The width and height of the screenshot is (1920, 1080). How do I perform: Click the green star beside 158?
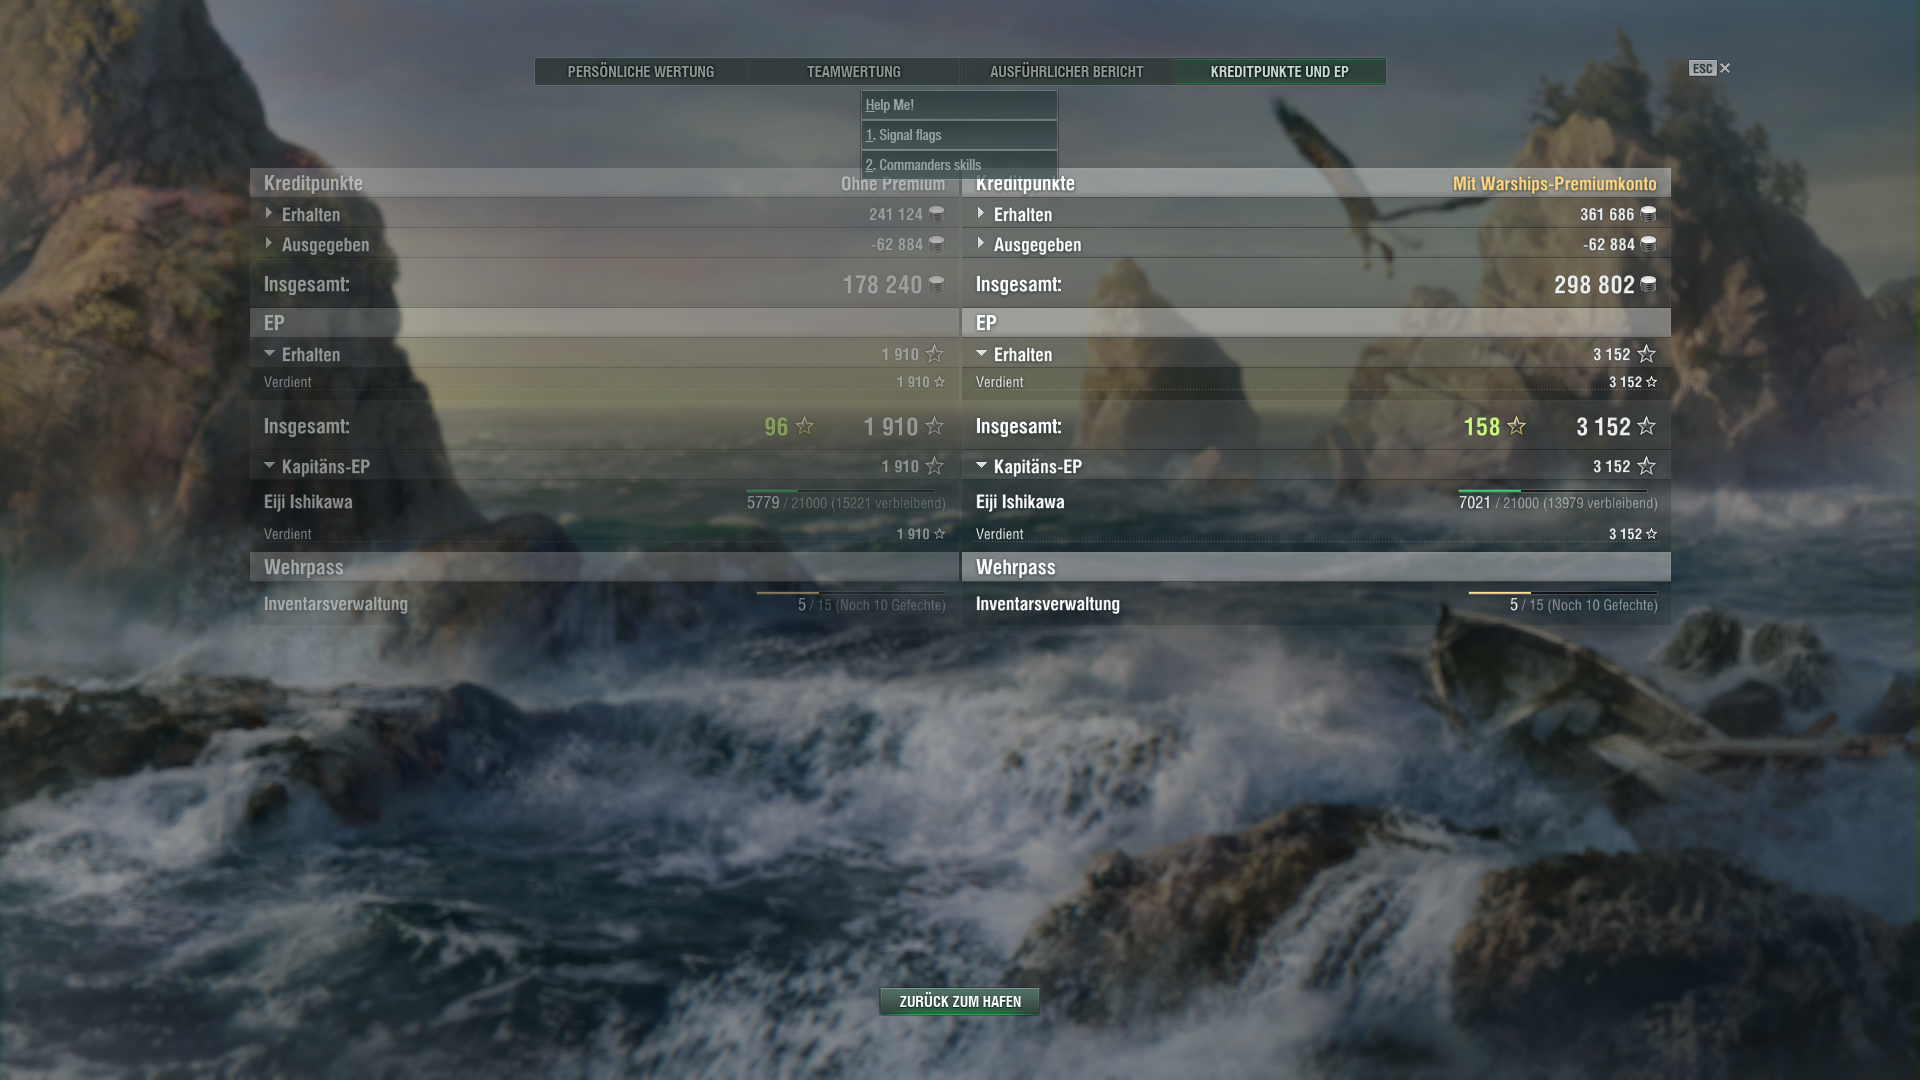click(1516, 427)
